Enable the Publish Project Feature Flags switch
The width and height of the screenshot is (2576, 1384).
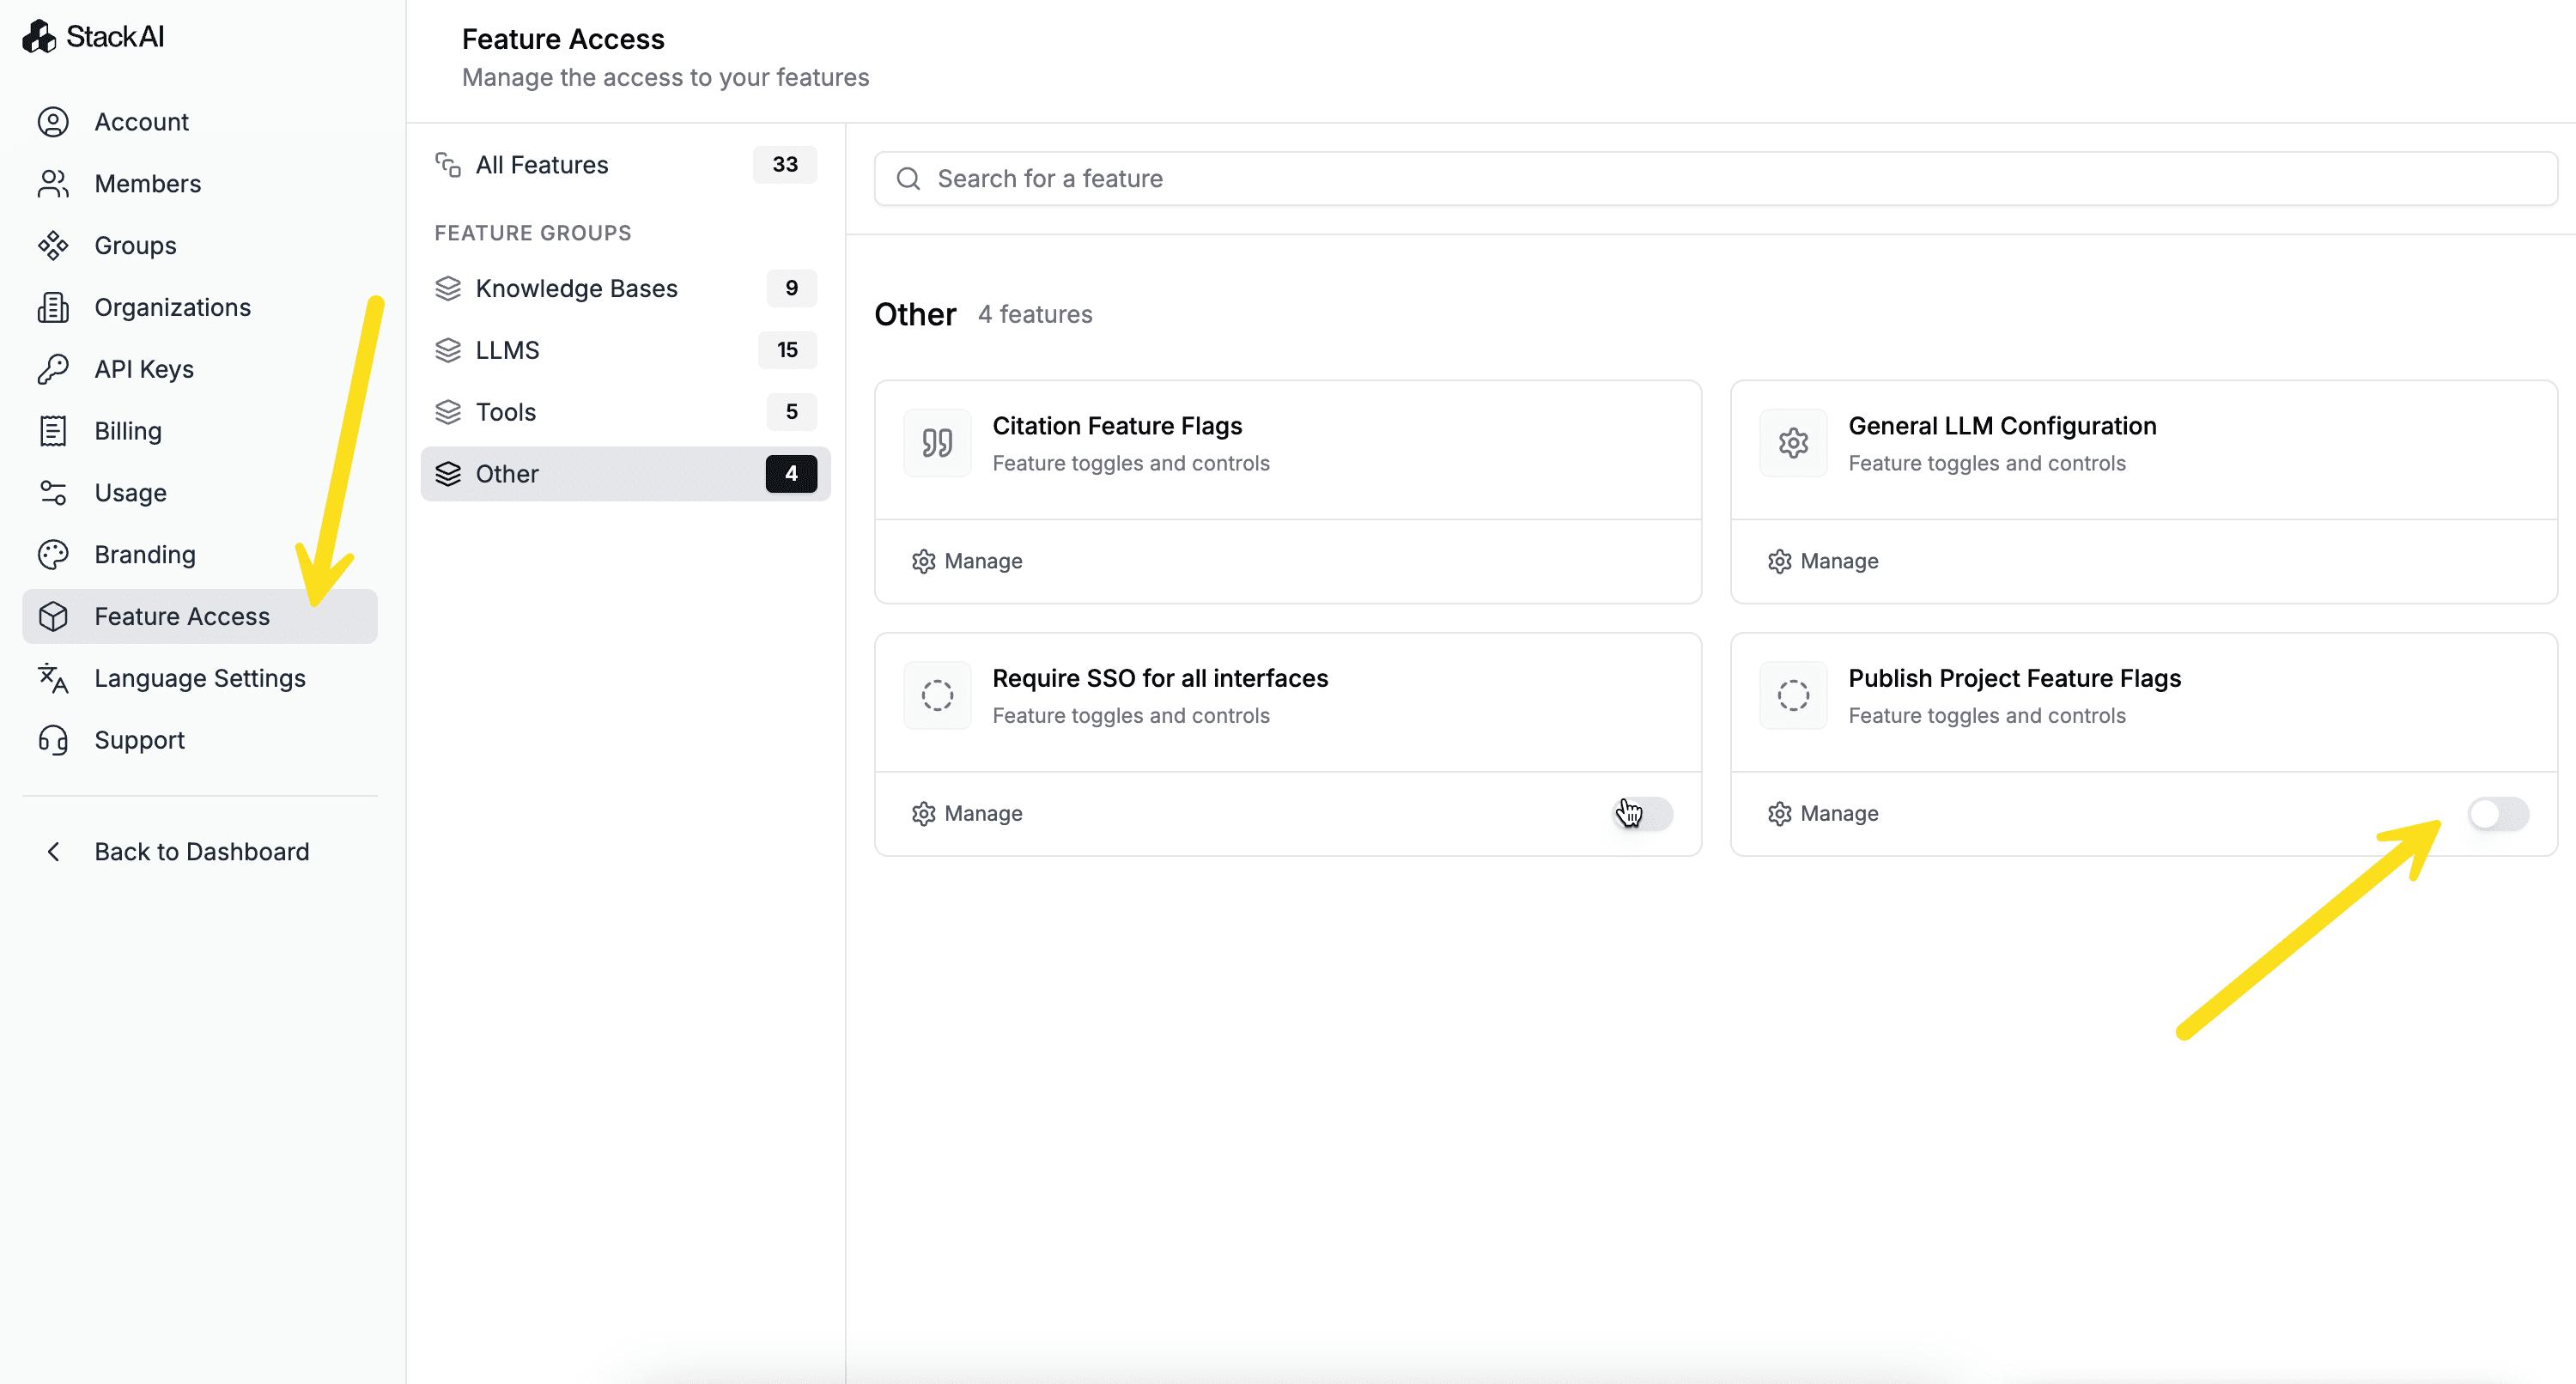2498,814
